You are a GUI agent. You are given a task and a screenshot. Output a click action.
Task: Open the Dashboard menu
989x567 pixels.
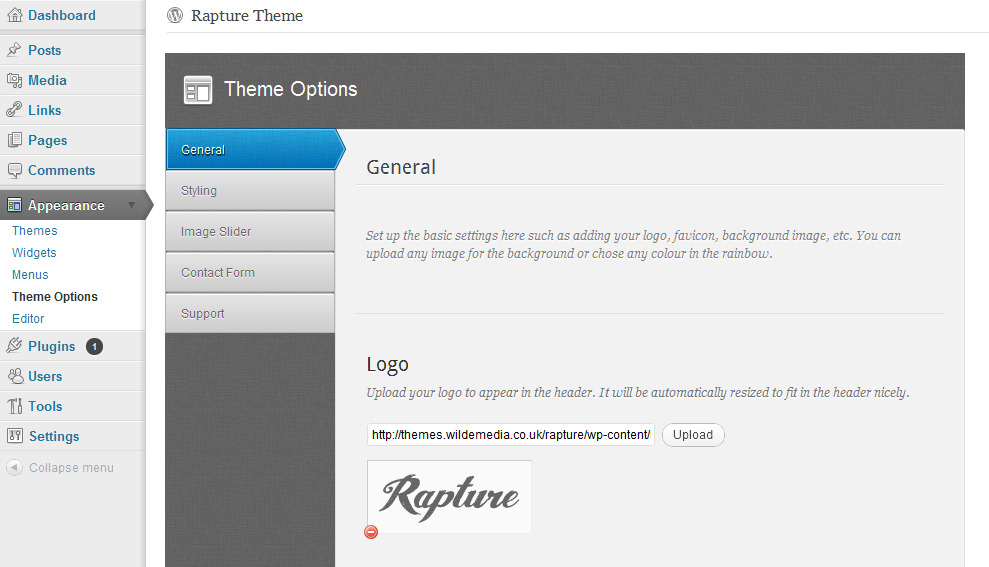coord(62,15)
